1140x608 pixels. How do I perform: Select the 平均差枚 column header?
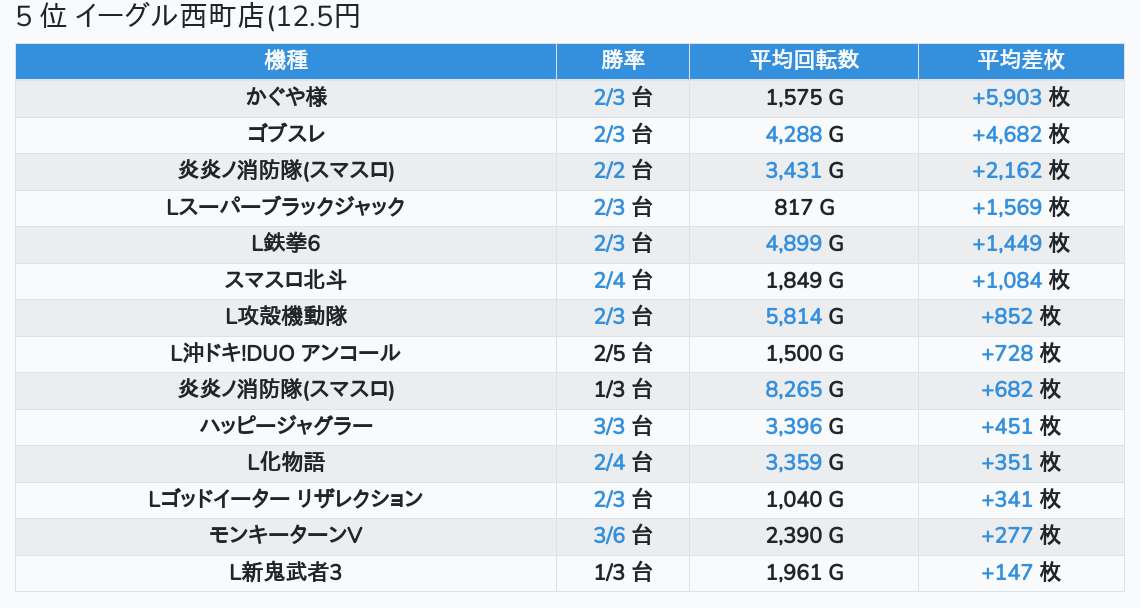[1020, 61]
